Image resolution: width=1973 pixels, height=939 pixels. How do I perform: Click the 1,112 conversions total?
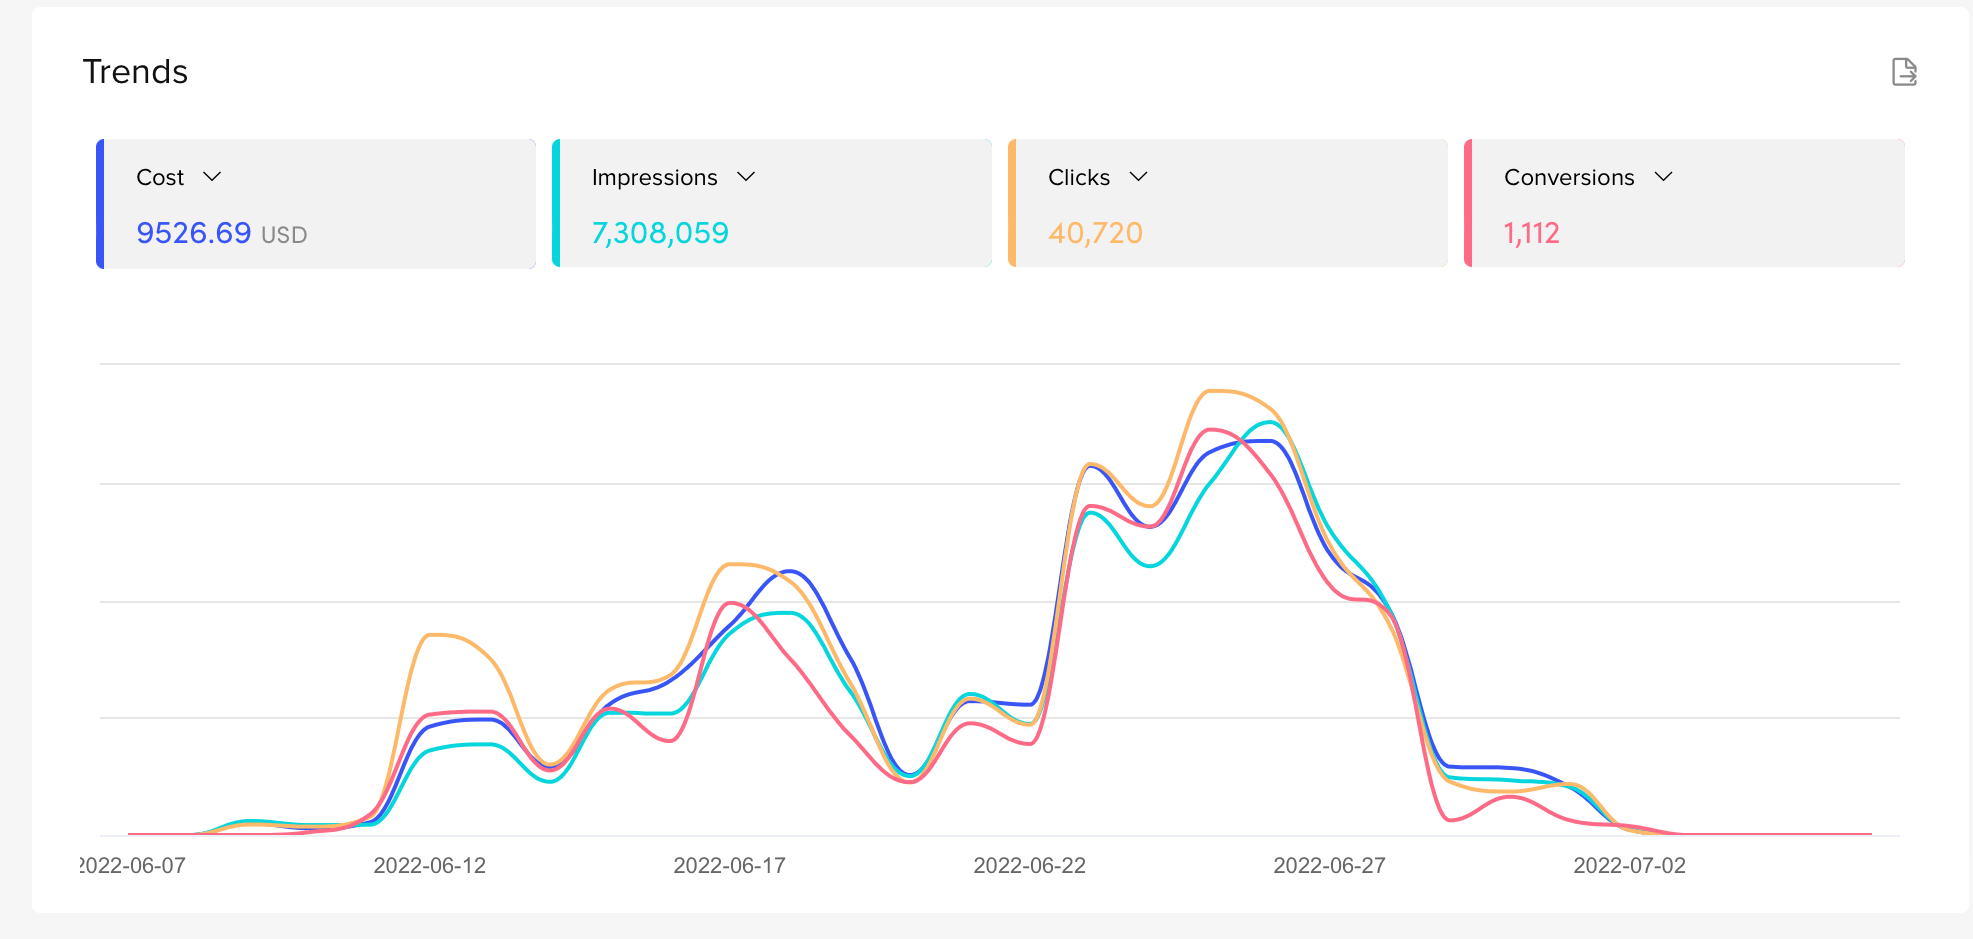coord(1531,233)
